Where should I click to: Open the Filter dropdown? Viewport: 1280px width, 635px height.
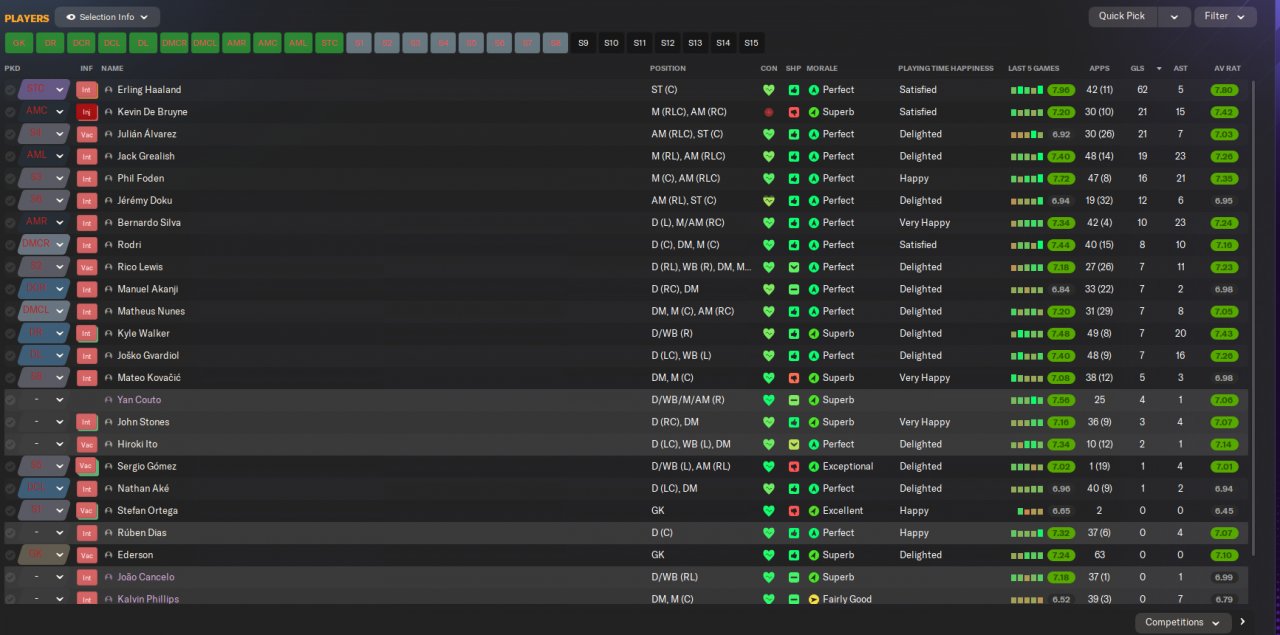point(1225,17)
